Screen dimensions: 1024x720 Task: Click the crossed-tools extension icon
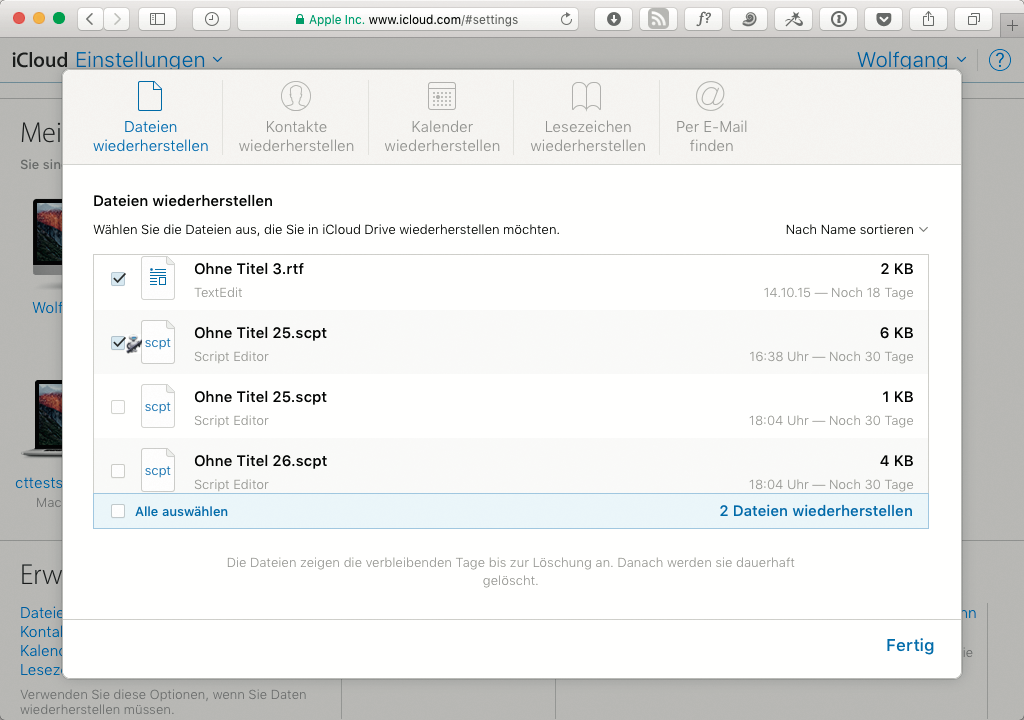[793, 19]
